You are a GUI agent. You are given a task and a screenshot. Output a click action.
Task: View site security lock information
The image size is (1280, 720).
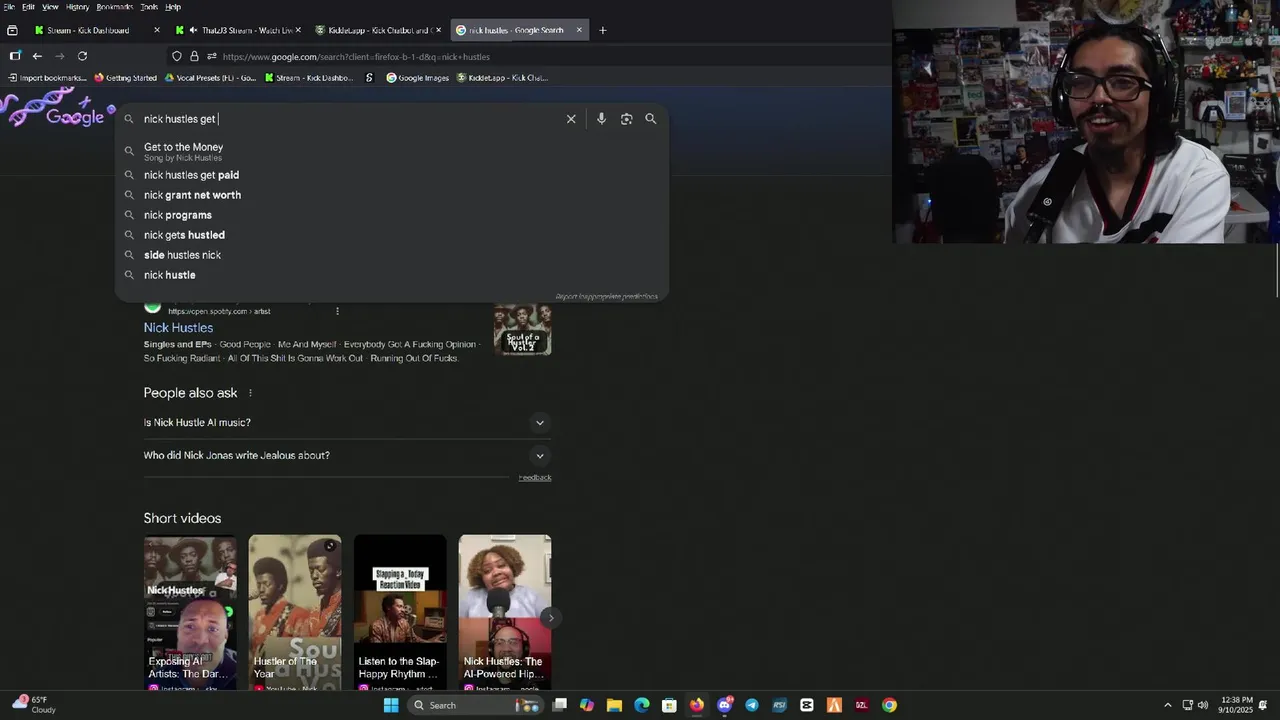194,56
